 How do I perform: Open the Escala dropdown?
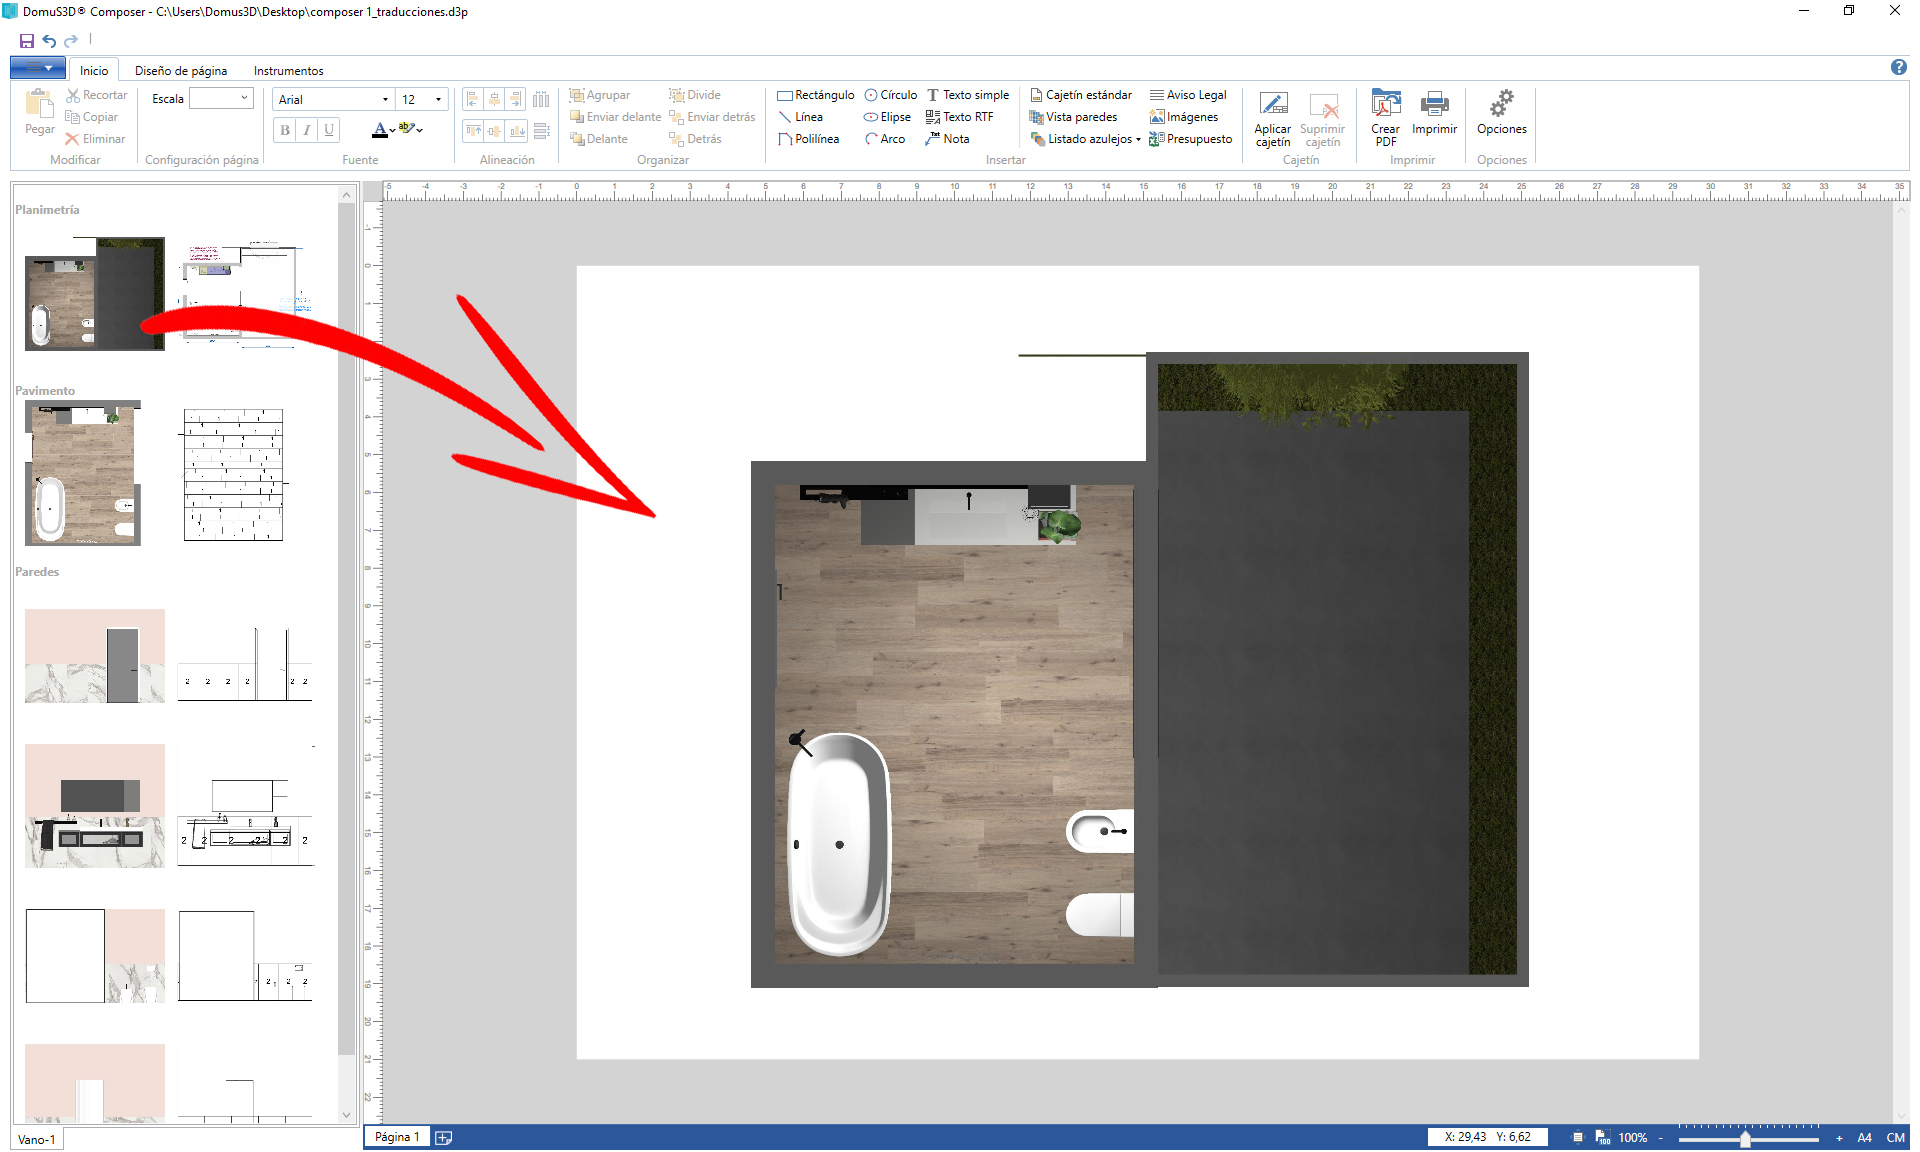(244, 98)
